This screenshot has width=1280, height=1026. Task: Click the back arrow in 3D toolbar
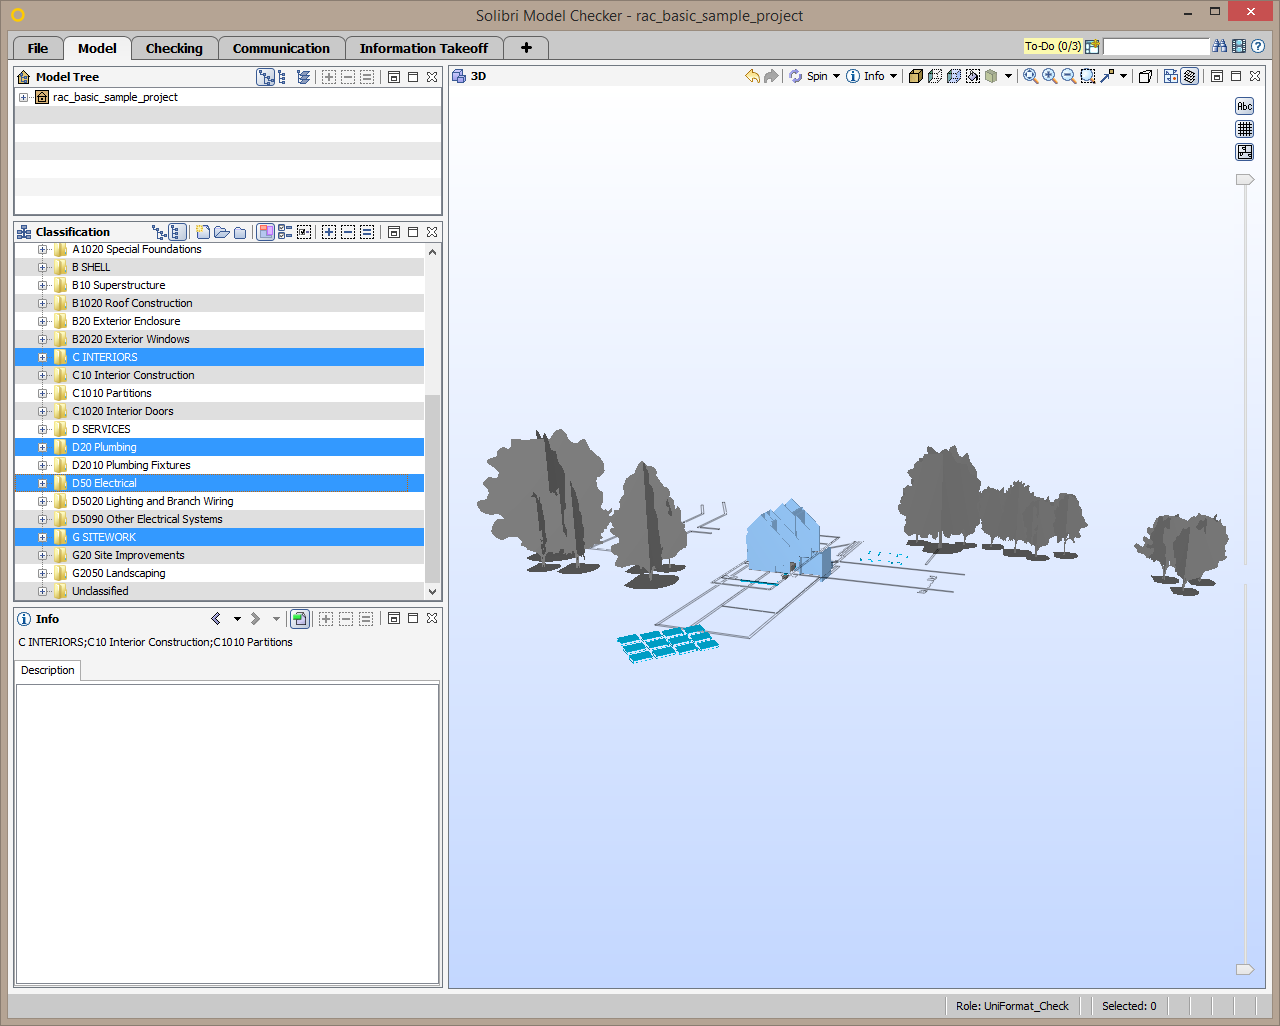point(752,76)
